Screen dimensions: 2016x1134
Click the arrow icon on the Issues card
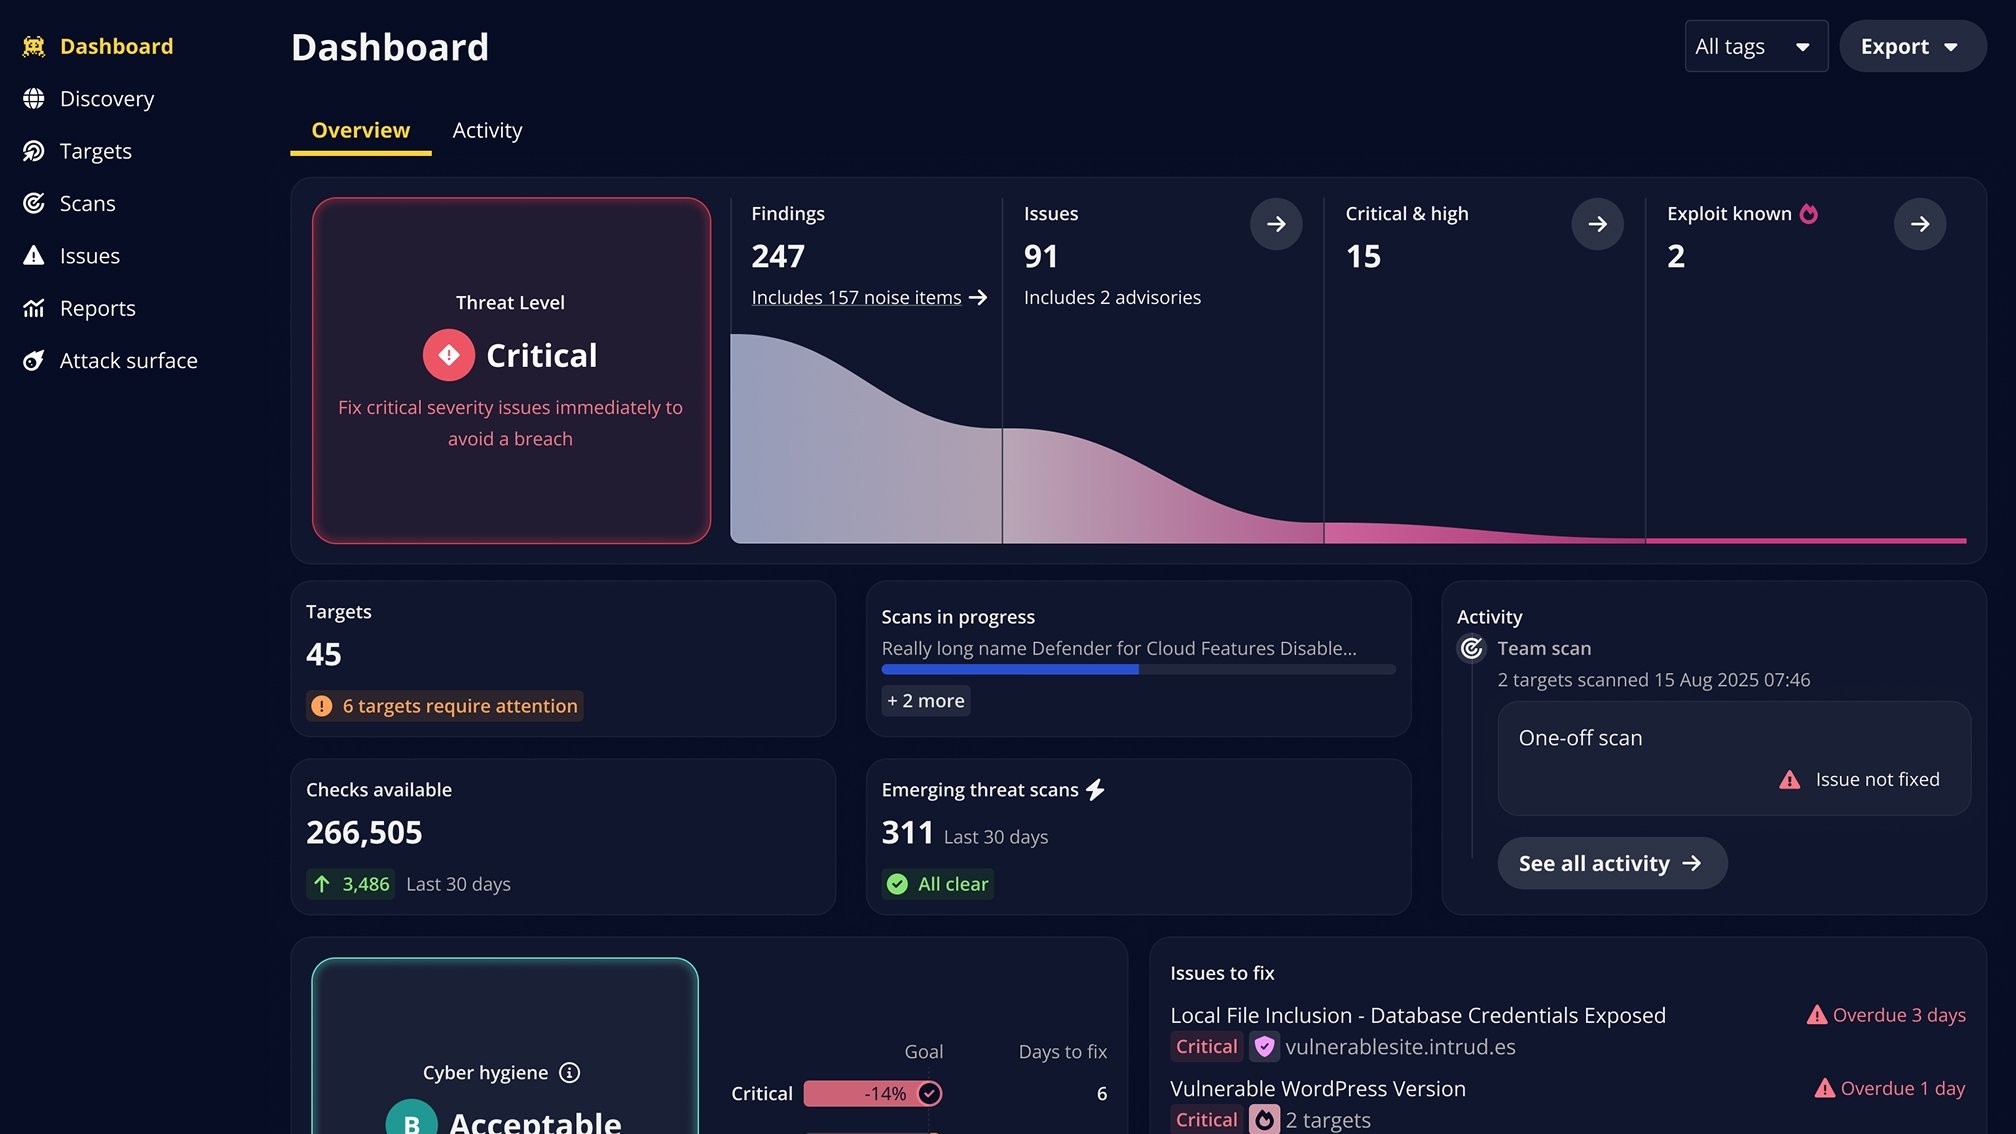click(x=1276, y=224)
